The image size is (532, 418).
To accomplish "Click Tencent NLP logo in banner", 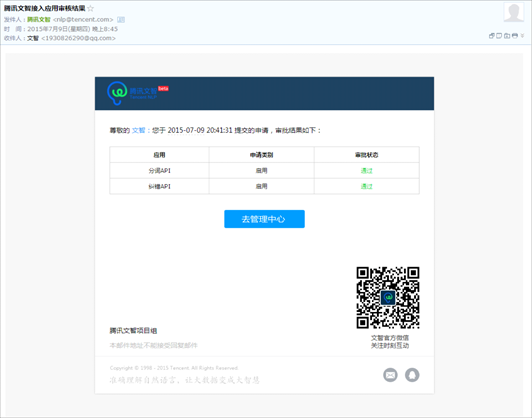I will (x=132, y=93).
